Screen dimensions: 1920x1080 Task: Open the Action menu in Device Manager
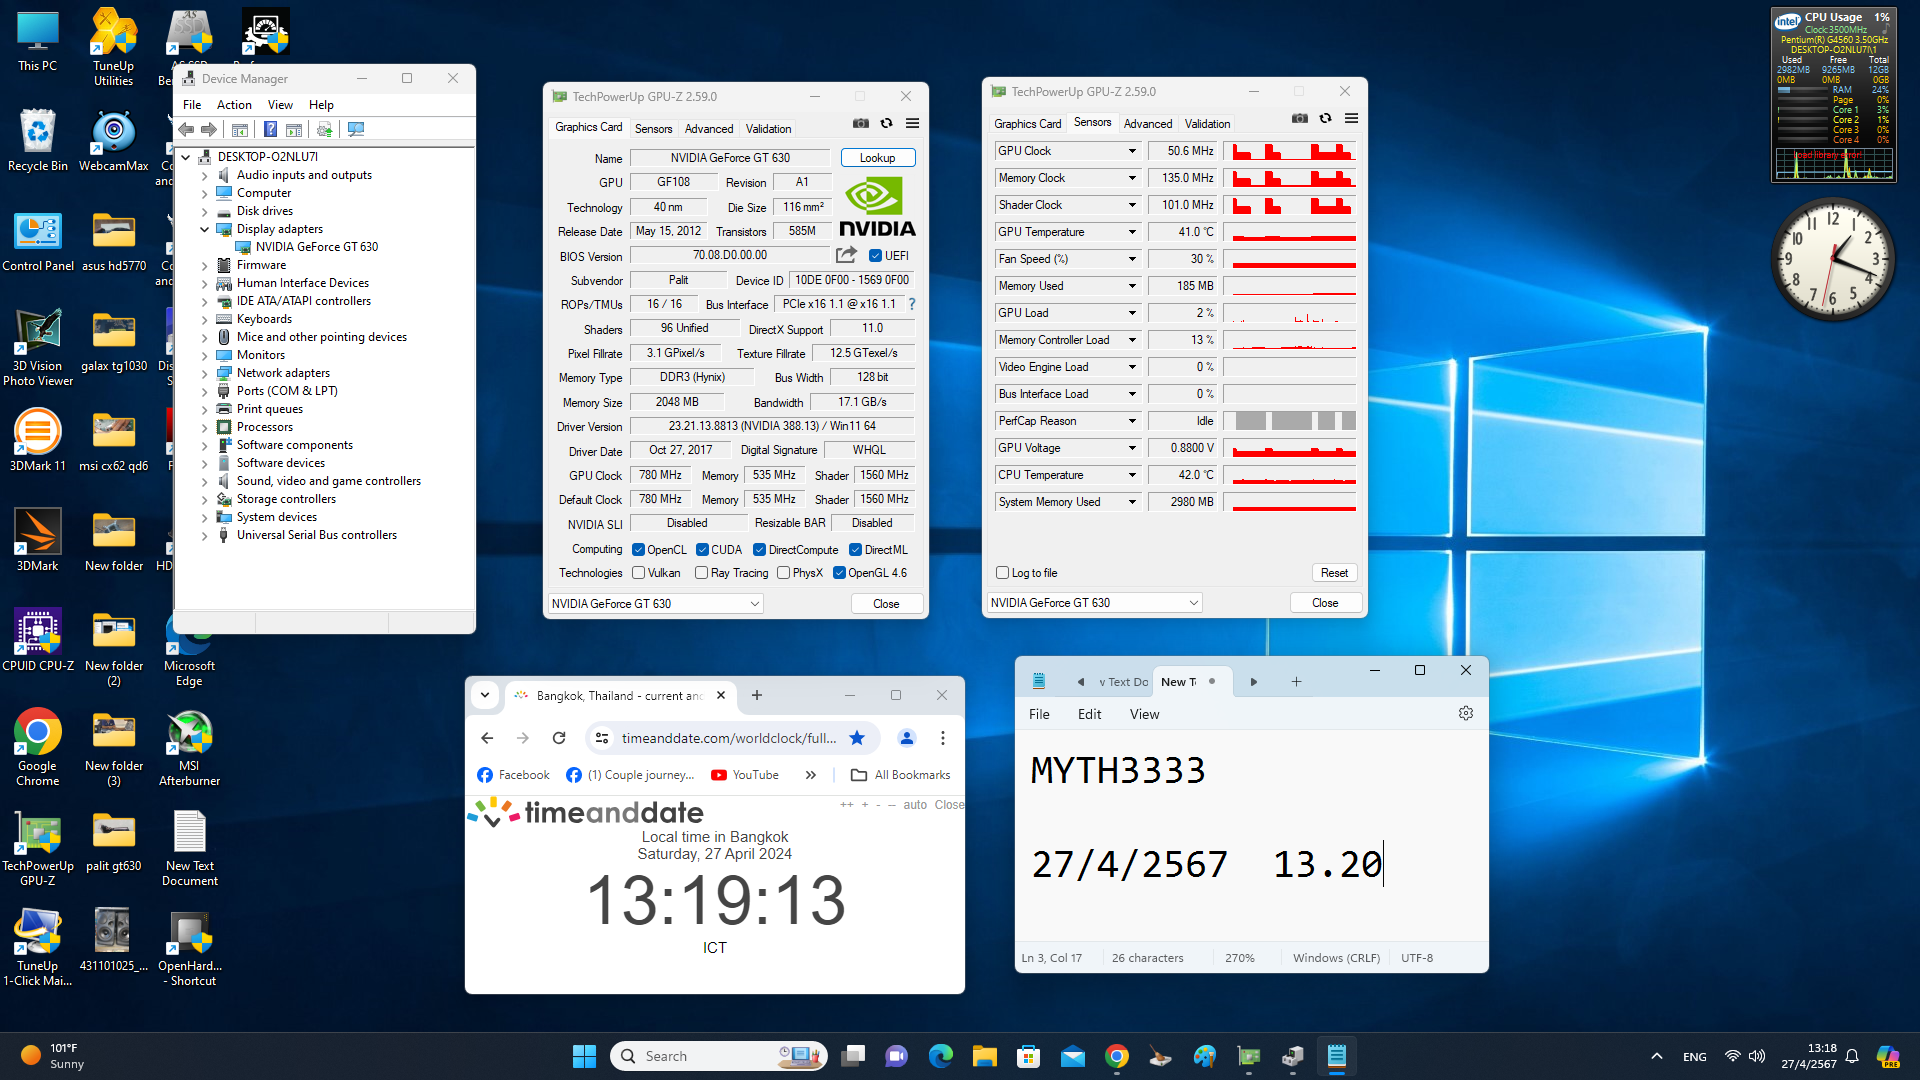click(x=234, y=105)
